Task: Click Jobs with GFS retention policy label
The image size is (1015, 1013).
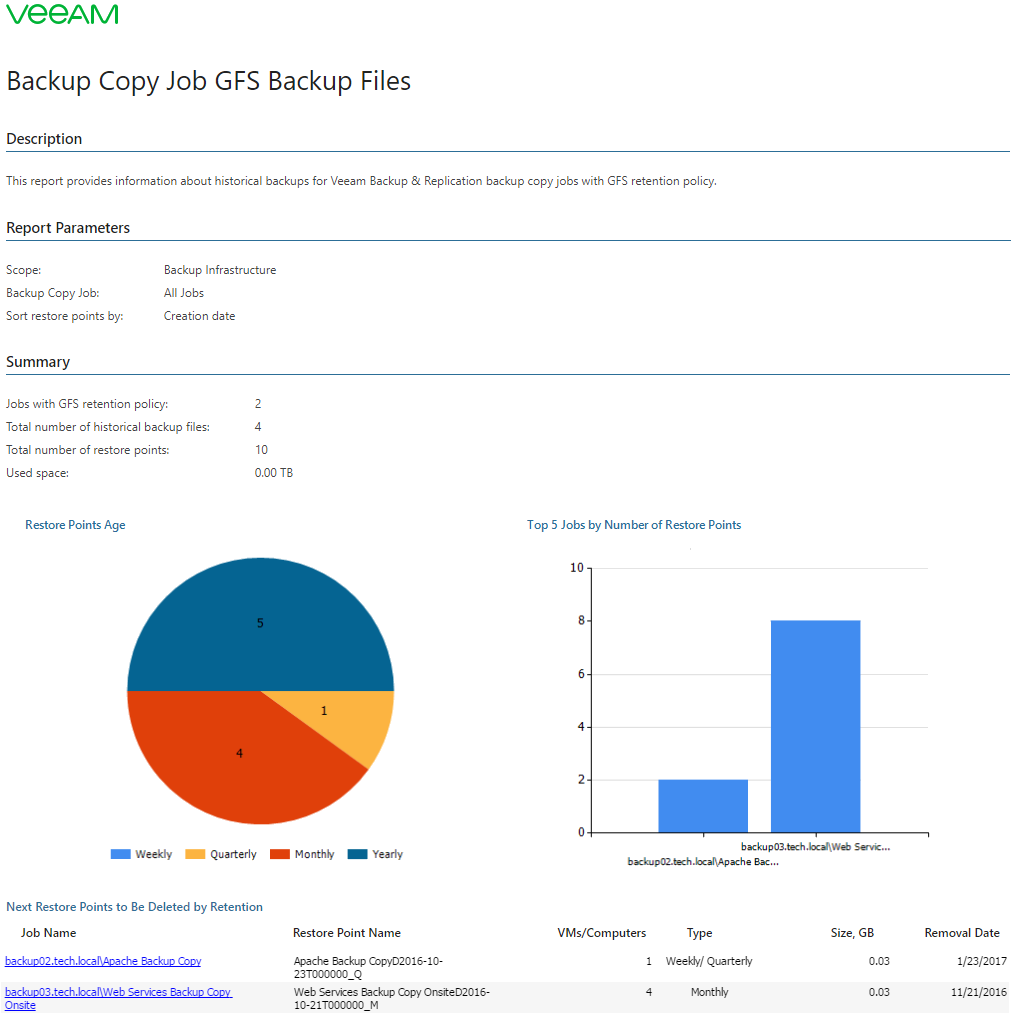Action: 87,404
